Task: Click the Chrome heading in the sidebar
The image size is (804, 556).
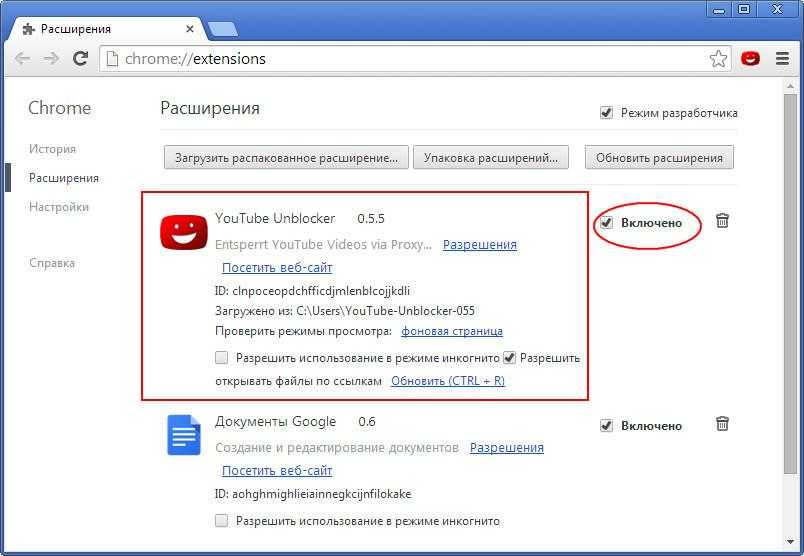Action: (x=59, y=108)
